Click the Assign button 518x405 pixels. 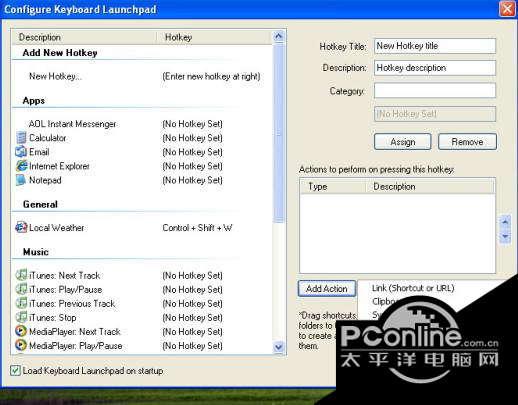tap(403, 142)
